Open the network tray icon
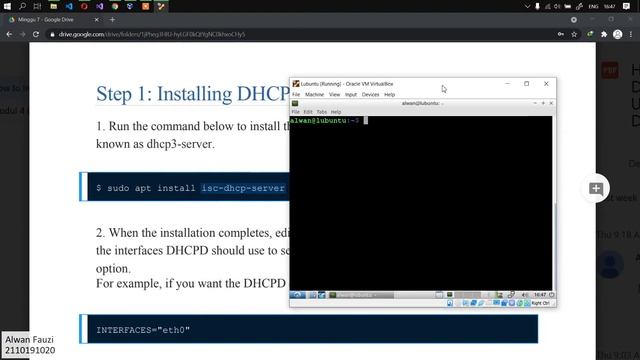The height and width of the screenshot is (360, 640). (547, 7)
